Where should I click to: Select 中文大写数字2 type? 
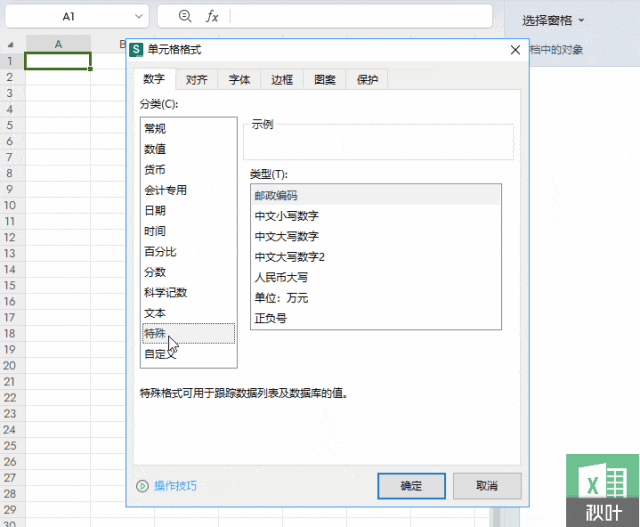[x=376, y=257]
